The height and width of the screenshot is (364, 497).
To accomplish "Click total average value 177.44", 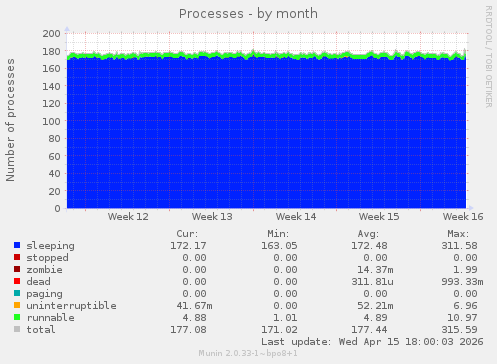I will pos(369,330).
